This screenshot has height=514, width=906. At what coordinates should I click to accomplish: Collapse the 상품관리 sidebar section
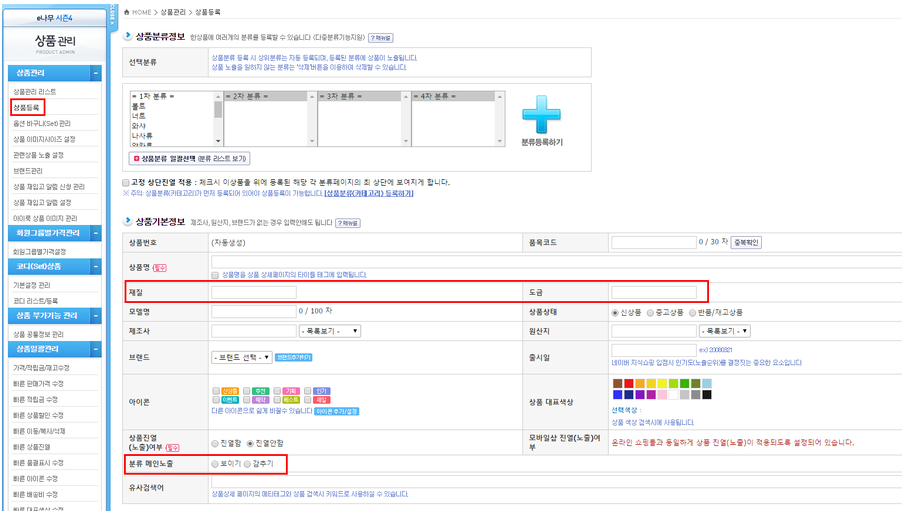tap(96, 73)
